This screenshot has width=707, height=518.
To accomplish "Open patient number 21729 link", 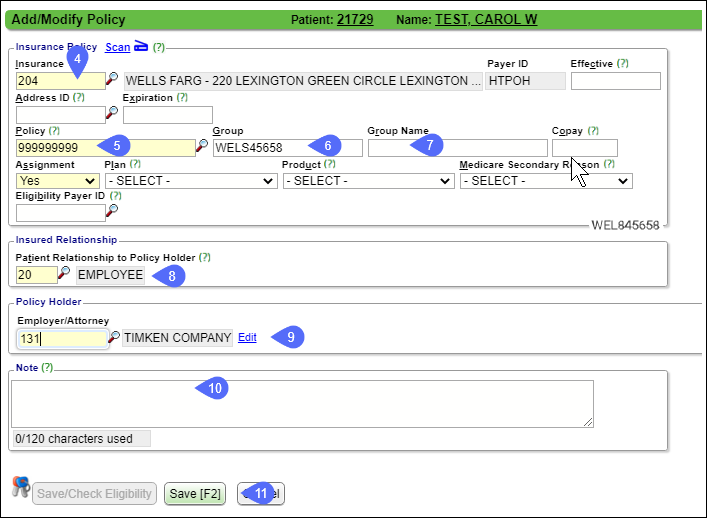I will click(354, 19).
